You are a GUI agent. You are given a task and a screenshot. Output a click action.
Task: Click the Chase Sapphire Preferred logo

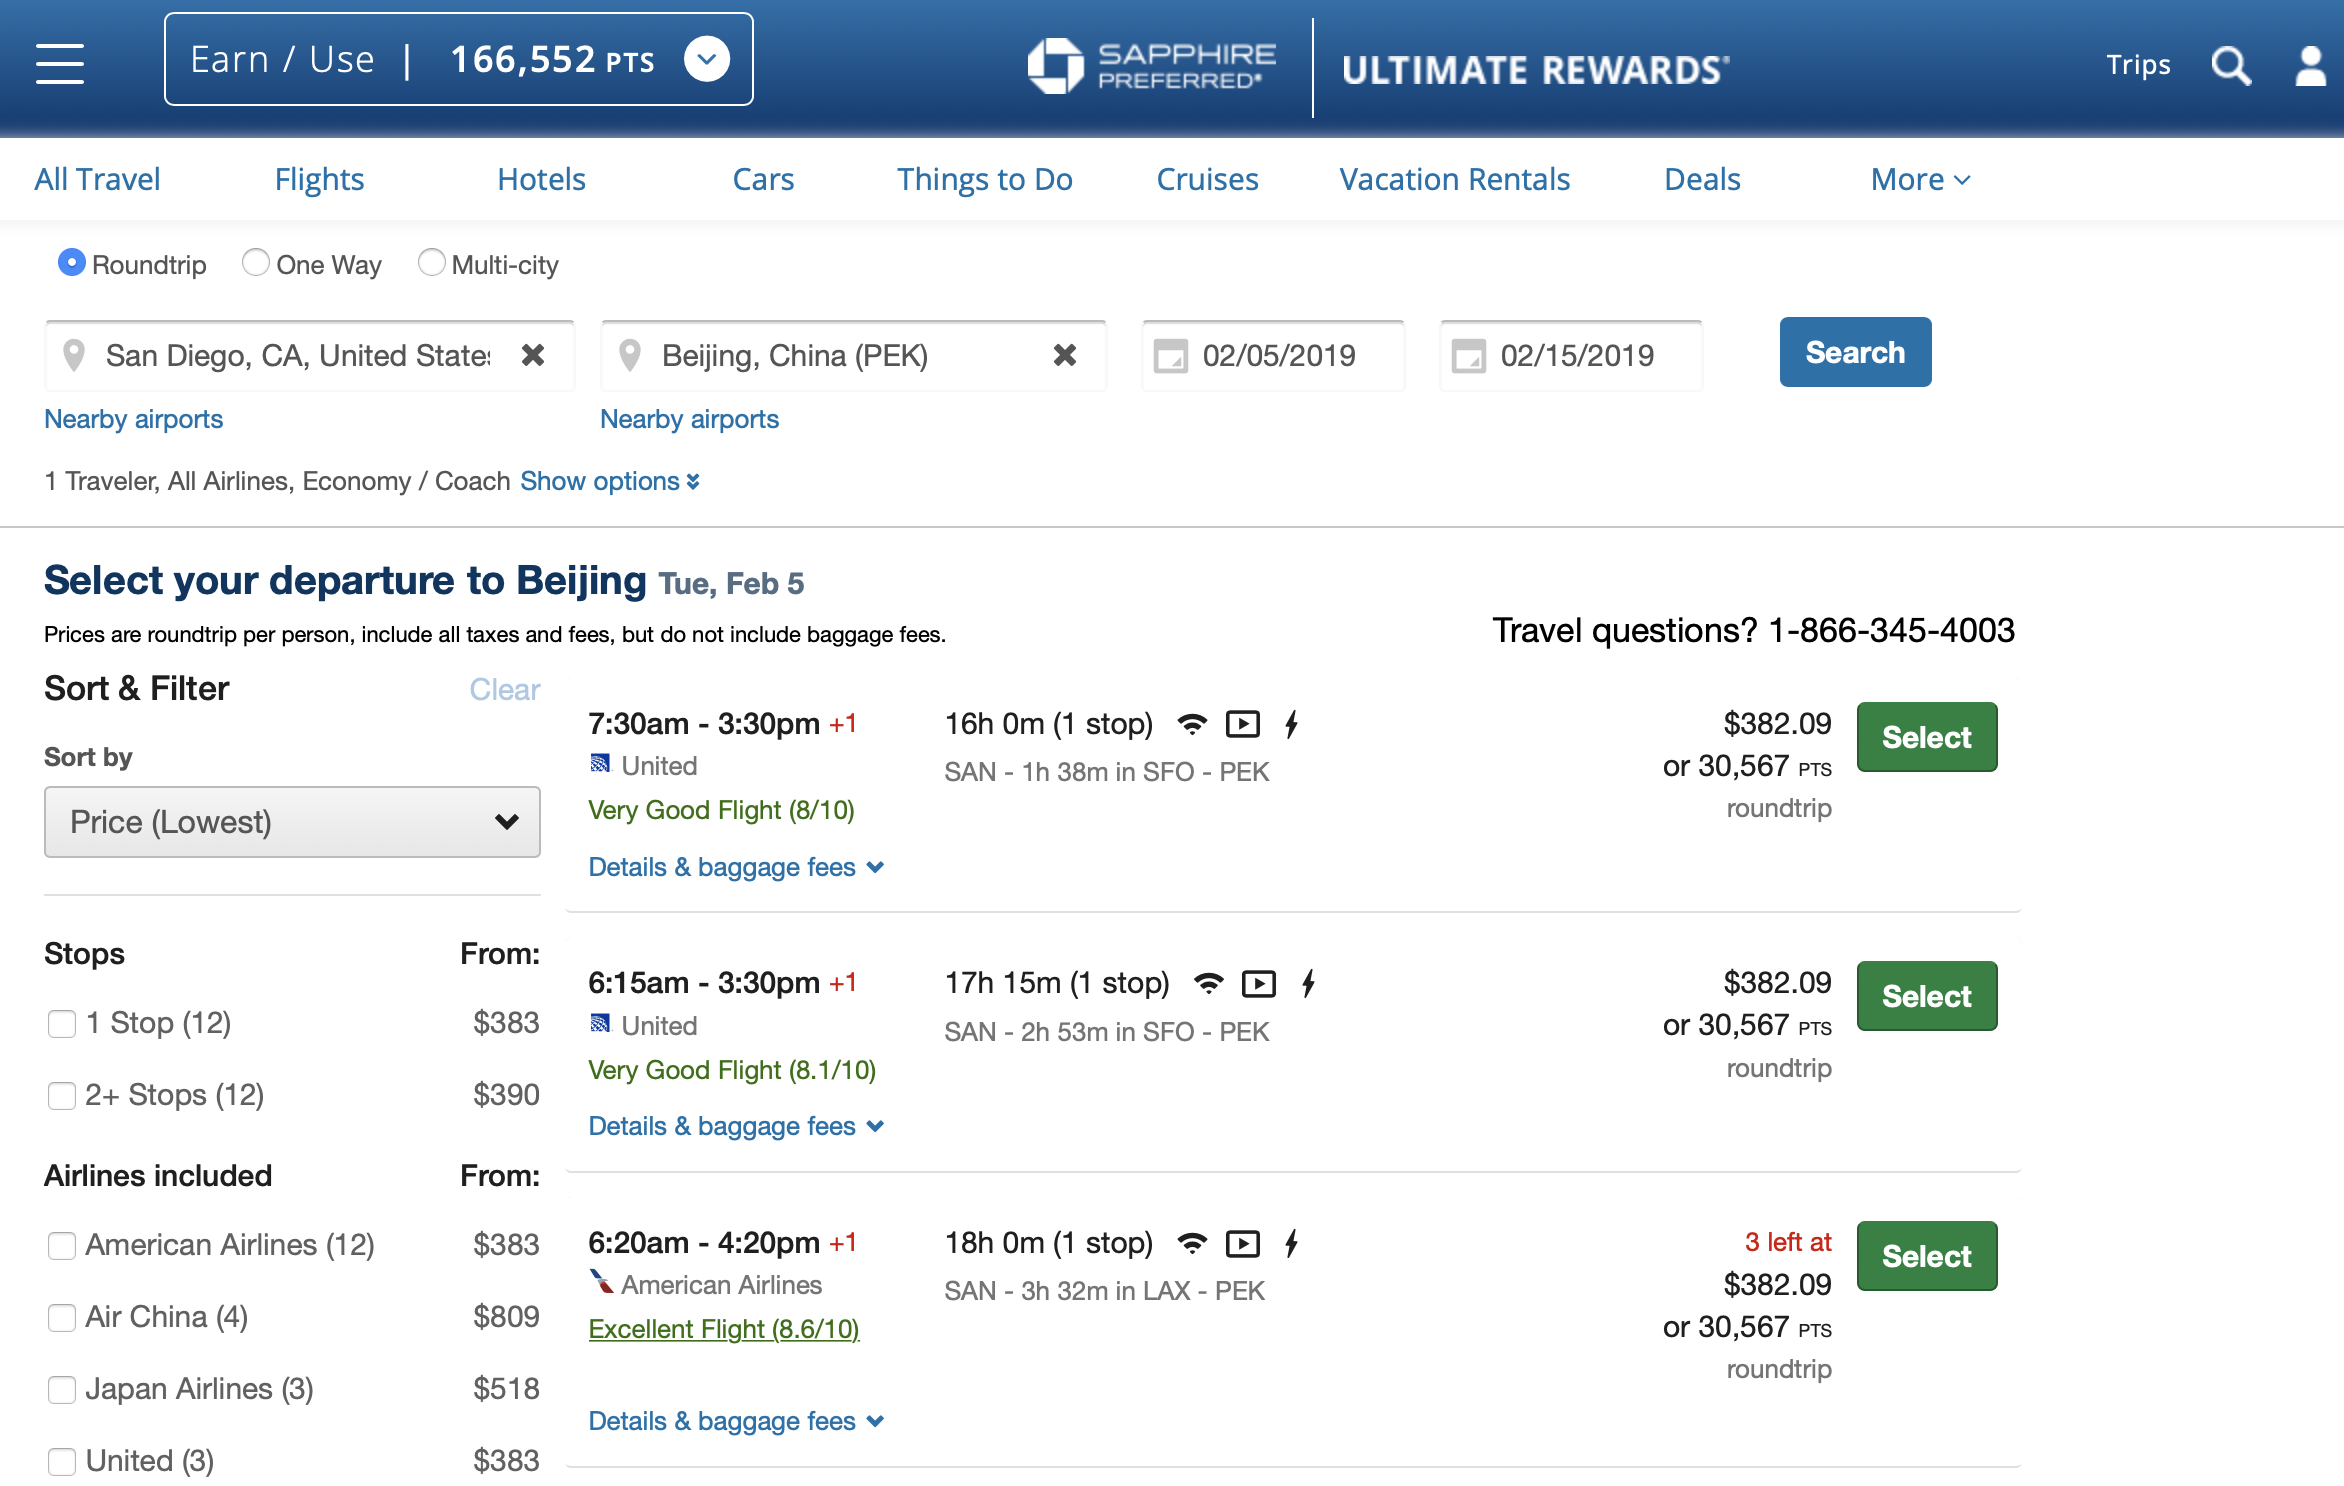(x=1152, y=66)
